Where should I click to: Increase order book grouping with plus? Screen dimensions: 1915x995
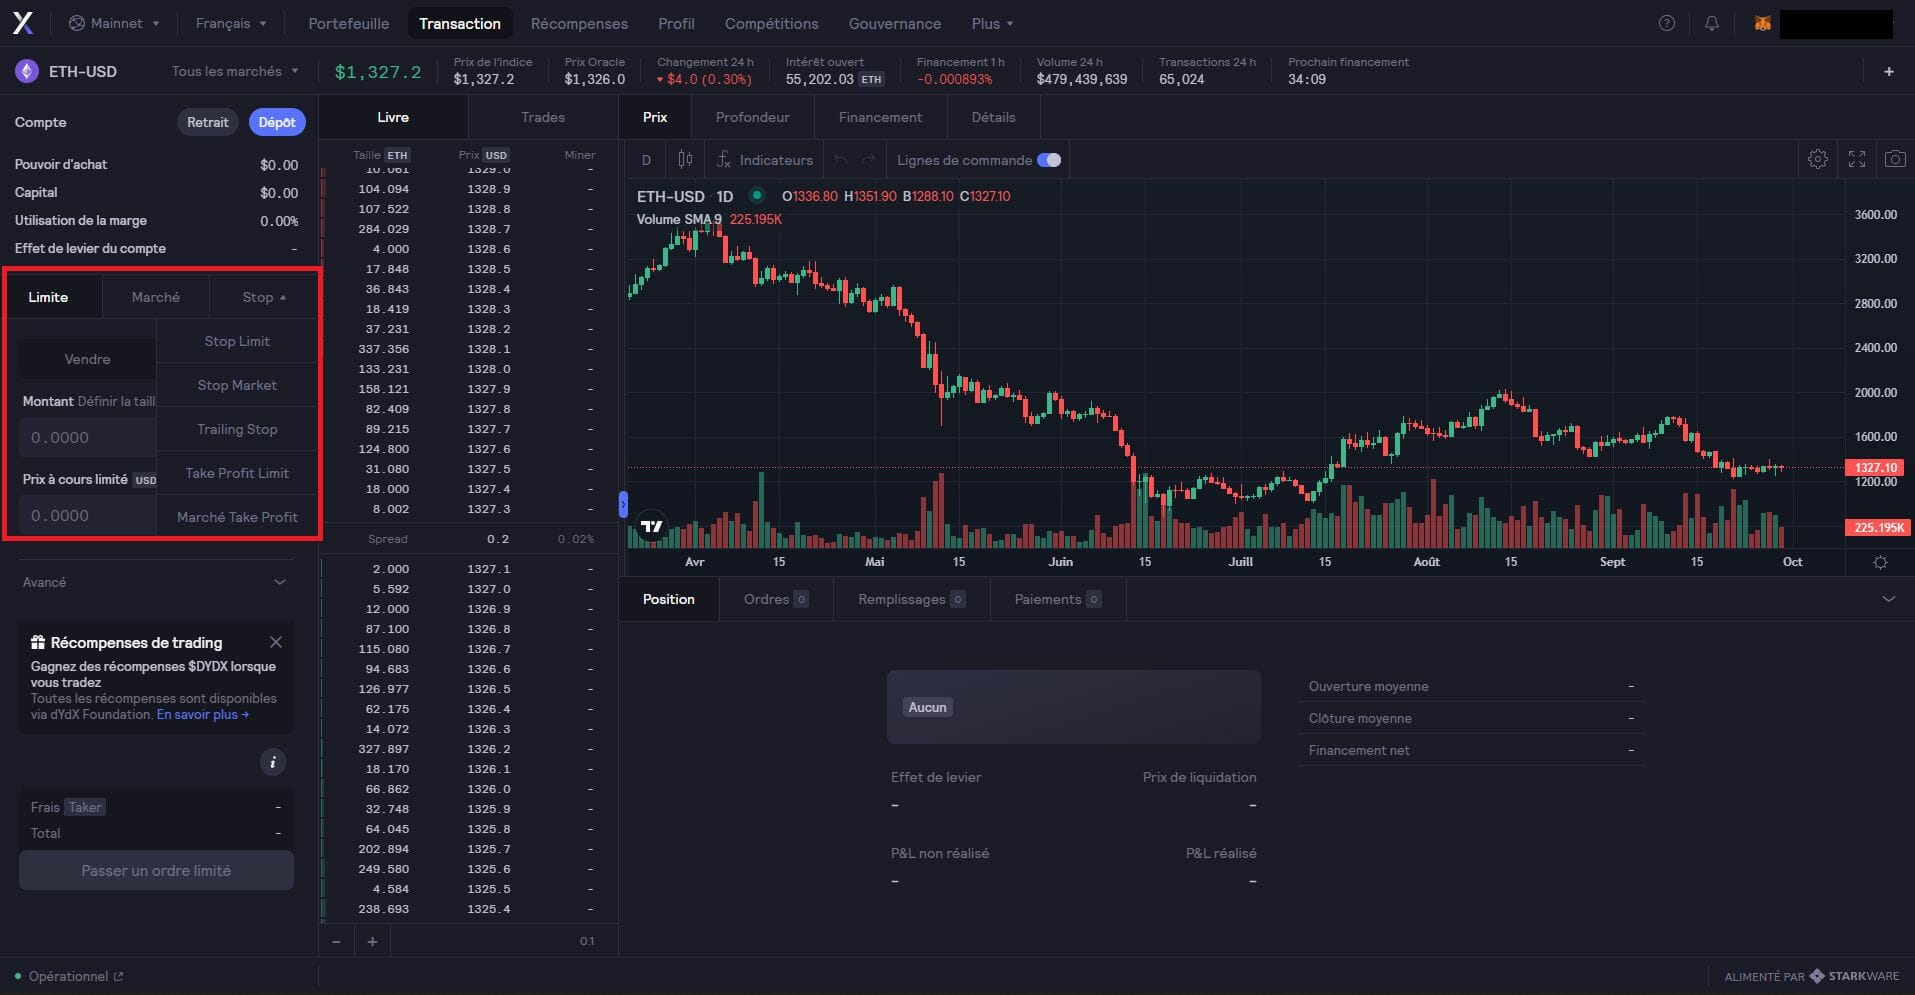[372, 941]
